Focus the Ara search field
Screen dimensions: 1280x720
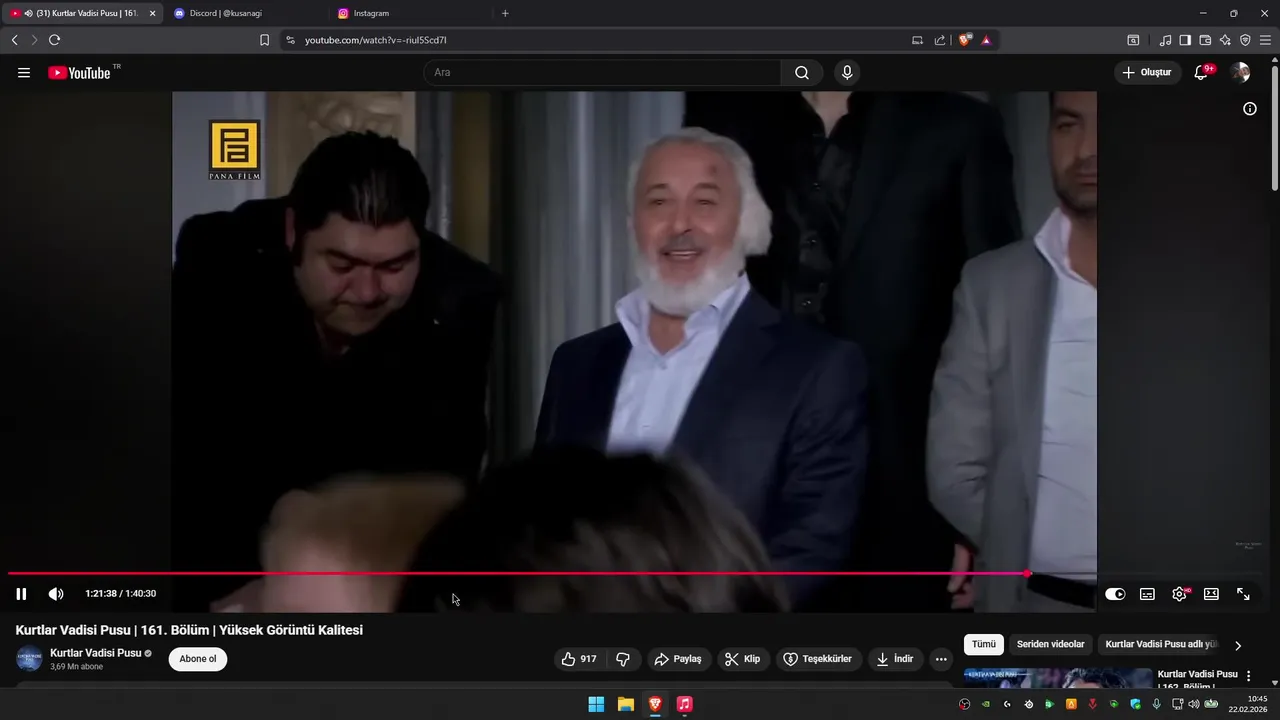[x=602, y=72]
